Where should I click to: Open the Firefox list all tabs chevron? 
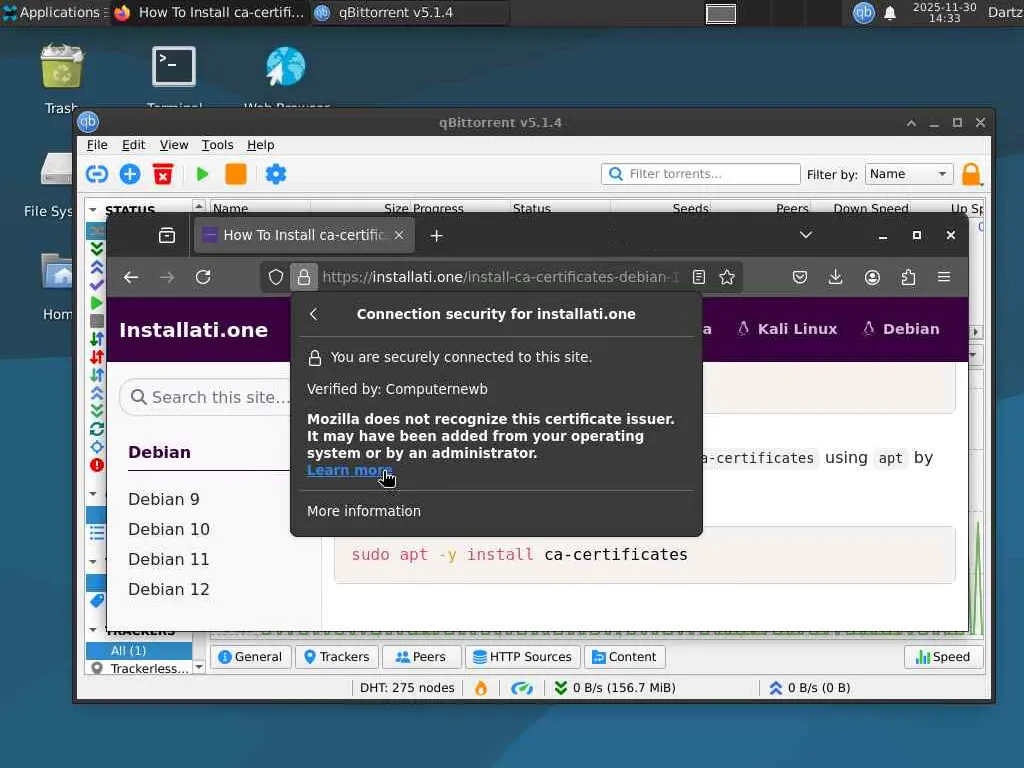(x=806, y=235)
